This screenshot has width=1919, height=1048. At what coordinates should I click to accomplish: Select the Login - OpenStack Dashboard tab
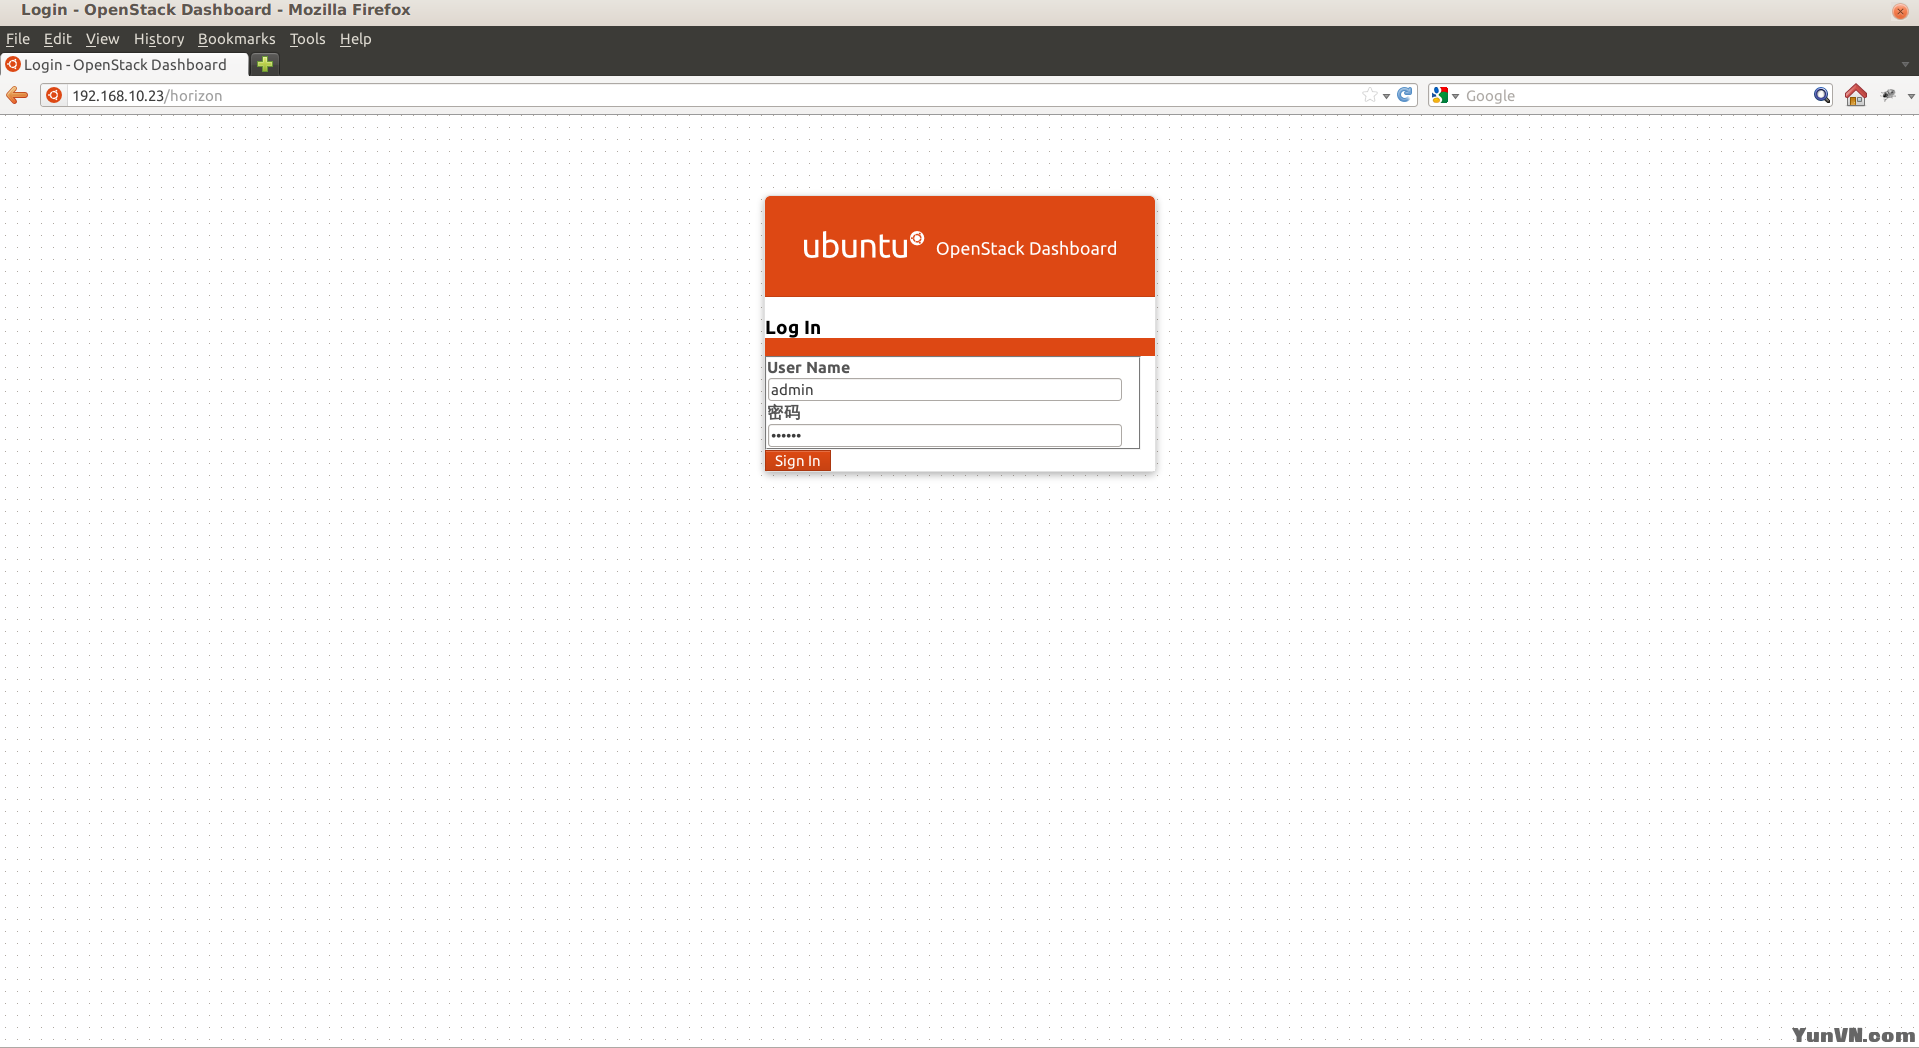click(124, 65)
